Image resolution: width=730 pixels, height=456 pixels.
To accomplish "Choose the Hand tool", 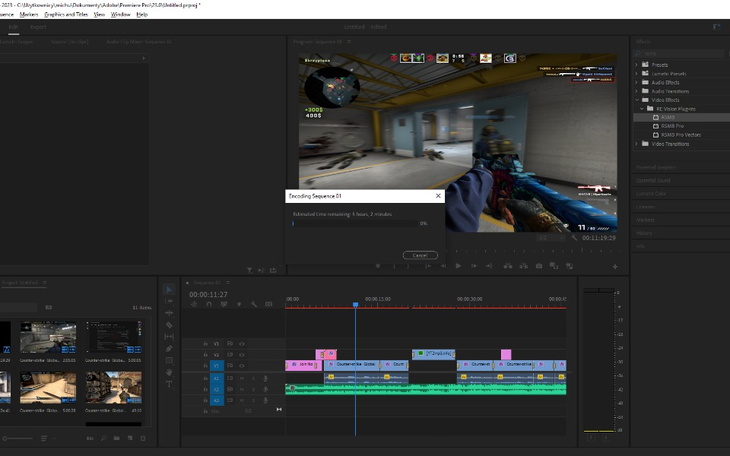I will coord(169,372).
